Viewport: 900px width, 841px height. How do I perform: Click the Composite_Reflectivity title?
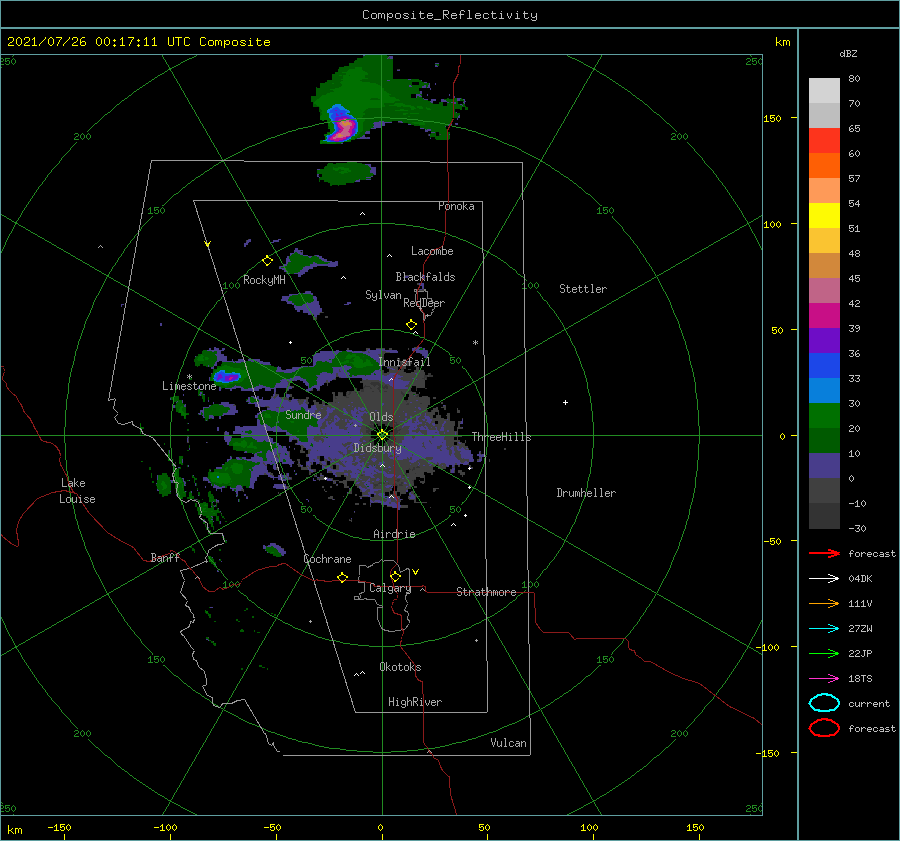[x=450, y=15]
